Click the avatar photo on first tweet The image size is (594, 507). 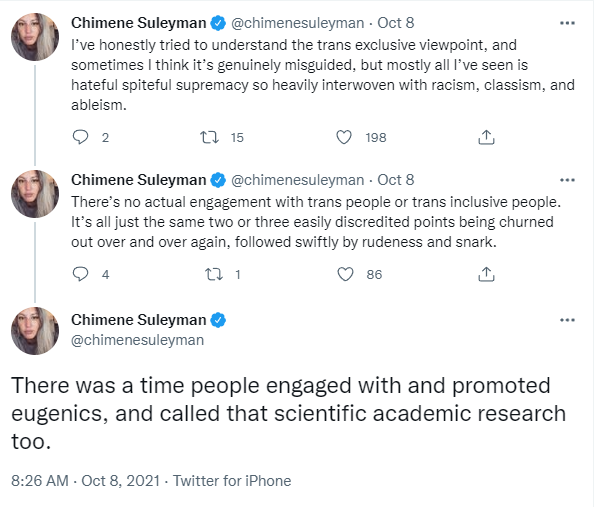point(35,37)
